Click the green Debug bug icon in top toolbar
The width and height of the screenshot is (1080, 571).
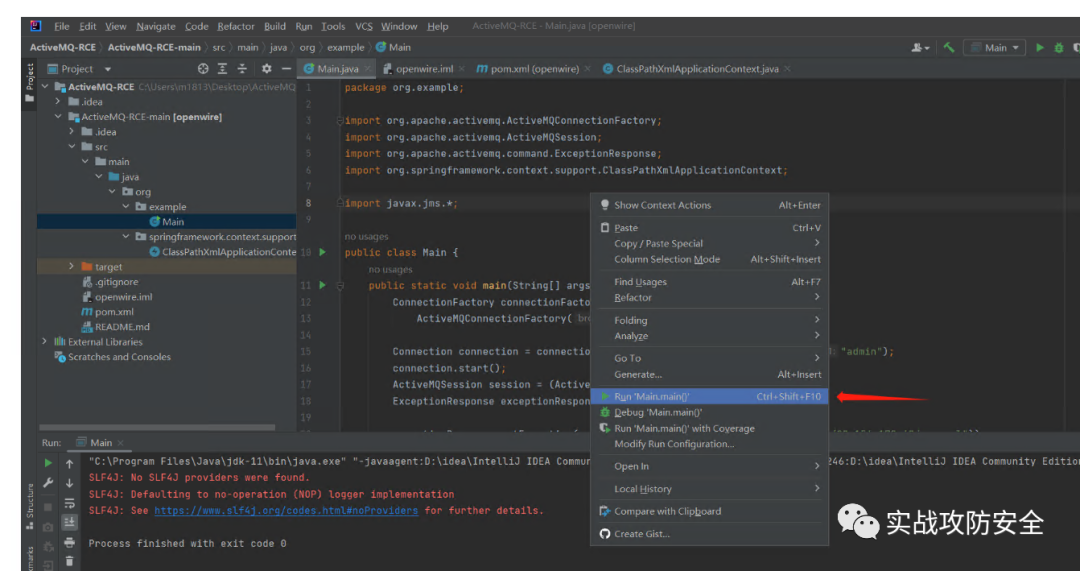coord(1059,48)
